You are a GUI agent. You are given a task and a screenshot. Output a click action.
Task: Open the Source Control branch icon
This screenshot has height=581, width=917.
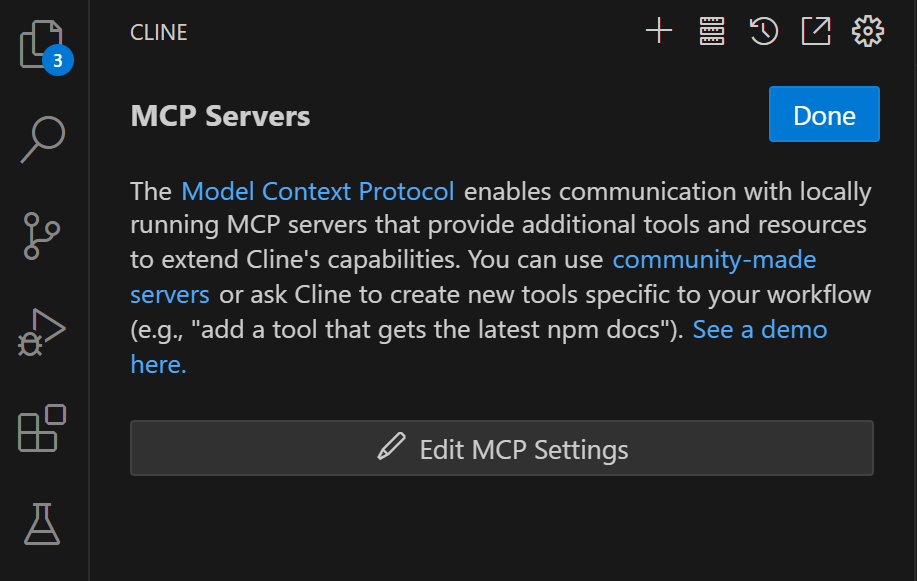42,236
